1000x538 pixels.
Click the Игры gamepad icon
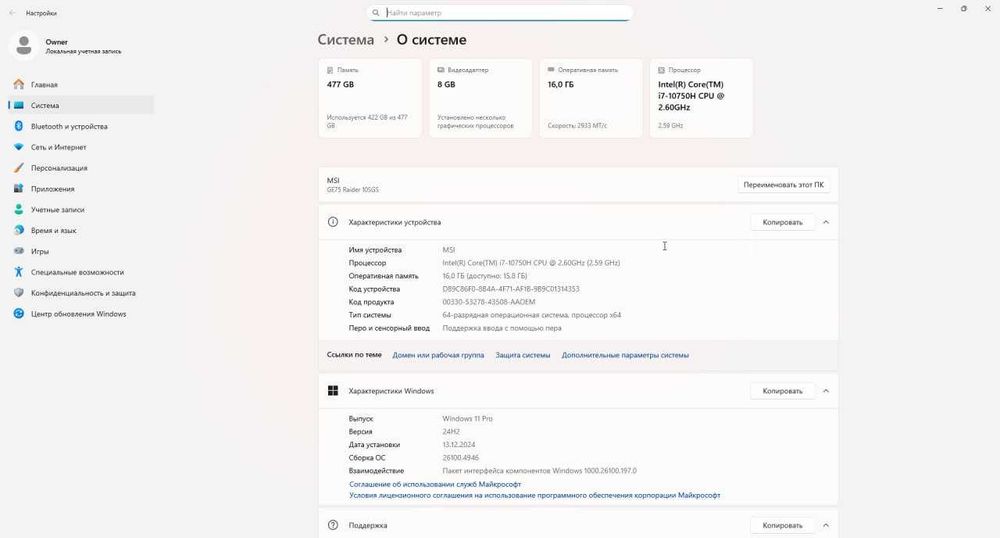(18, 251)
